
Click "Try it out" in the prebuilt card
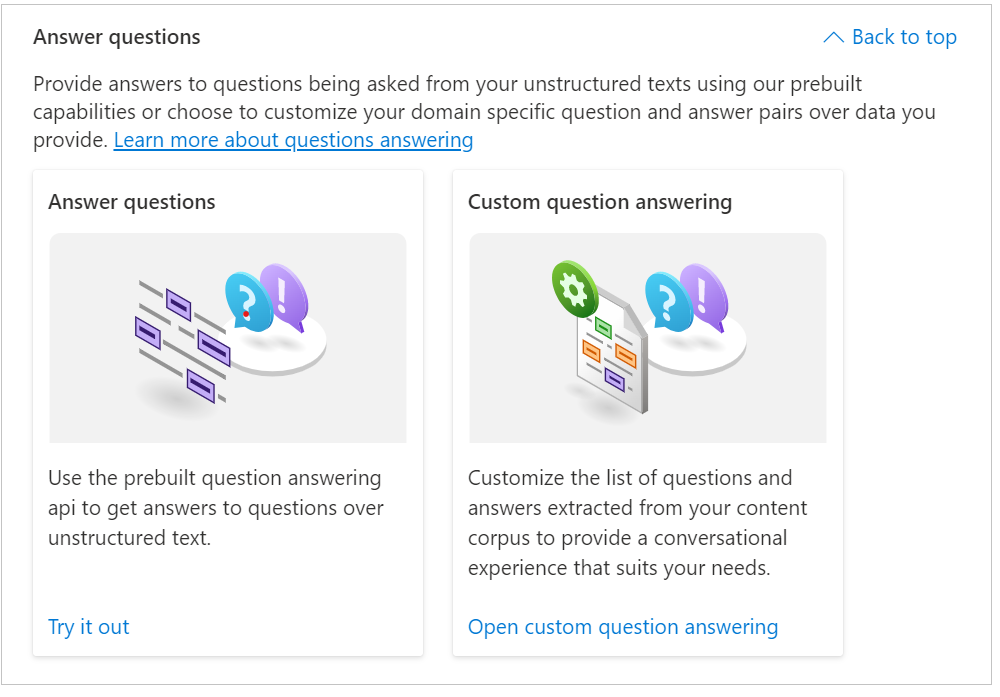[89, 627]
